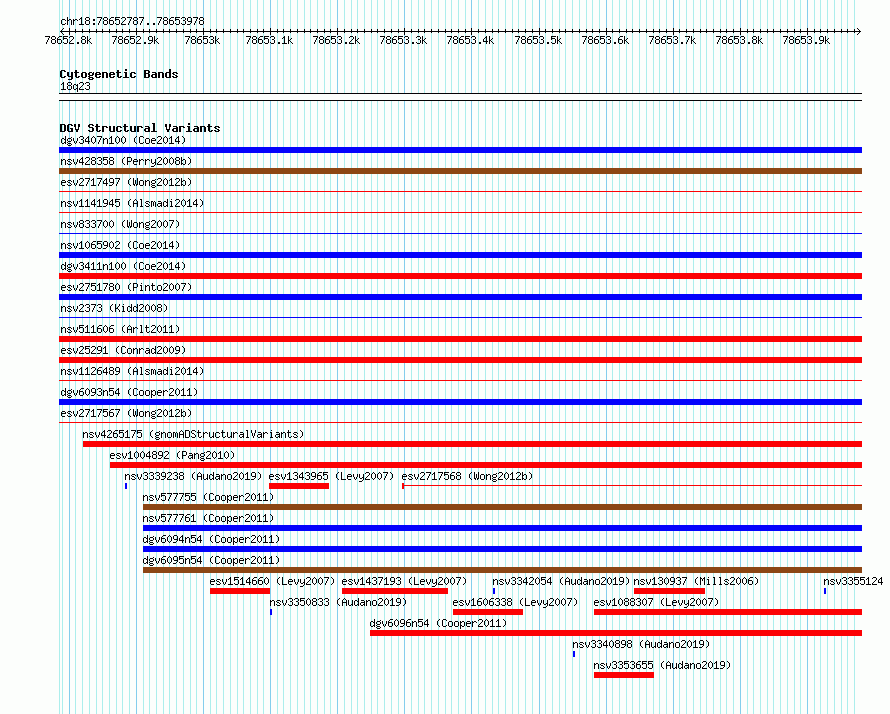The height and width of the screenshot is (714, 890).
Task: Click nsv1126489 (Alsmadi2014) variant
Action: click(x=132, y=371)
